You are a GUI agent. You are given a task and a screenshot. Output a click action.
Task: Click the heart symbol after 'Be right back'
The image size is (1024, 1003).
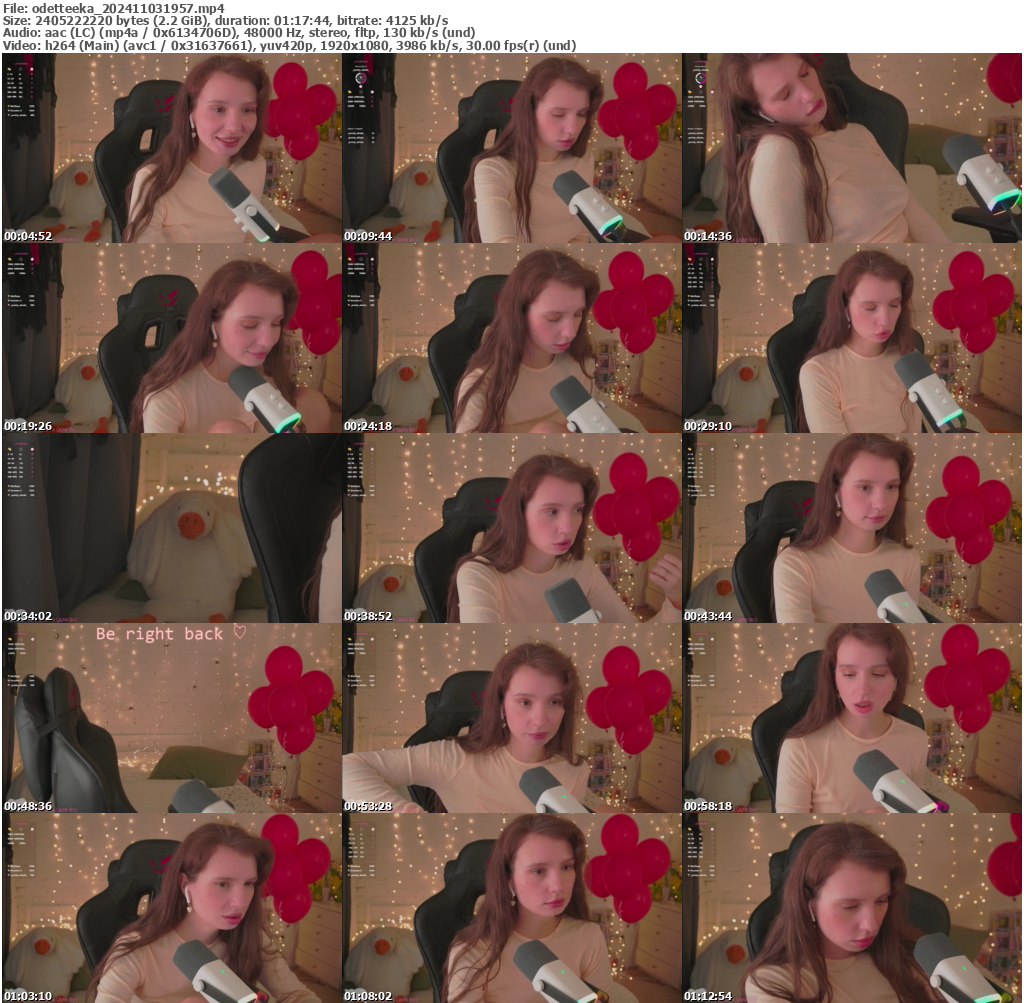click(236, 633)
